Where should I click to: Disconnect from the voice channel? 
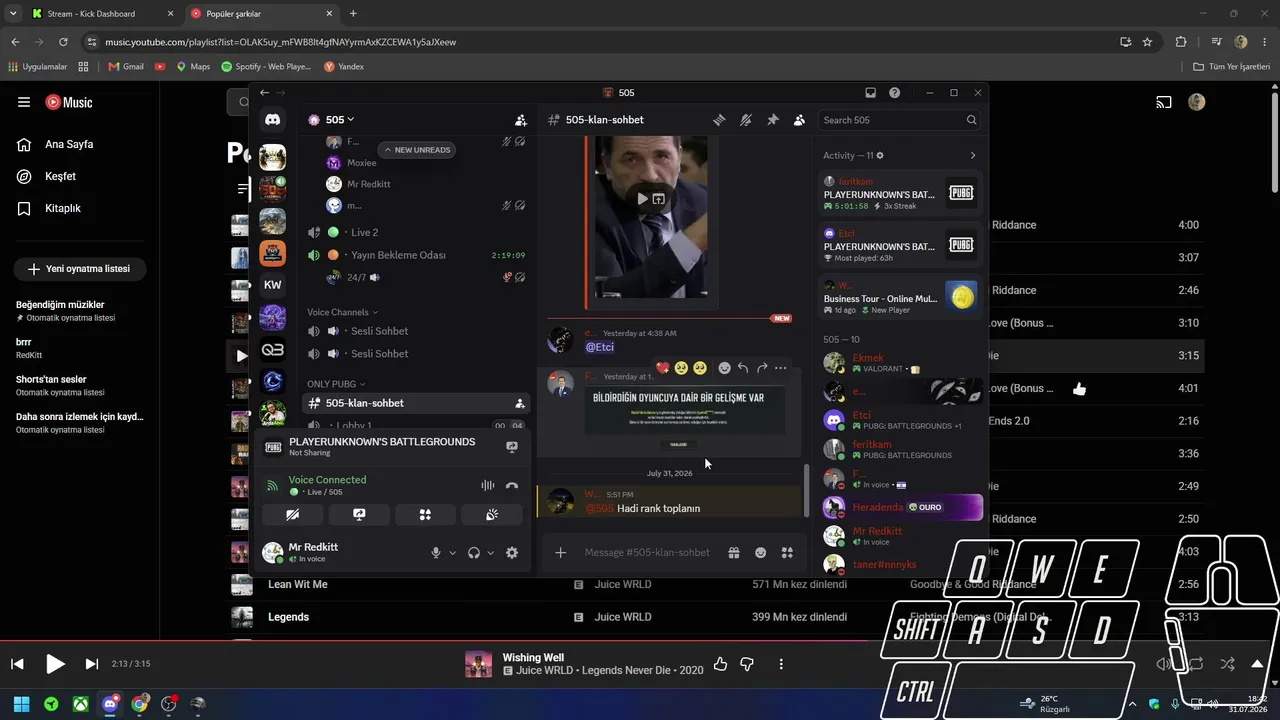[x=512, y=485]
